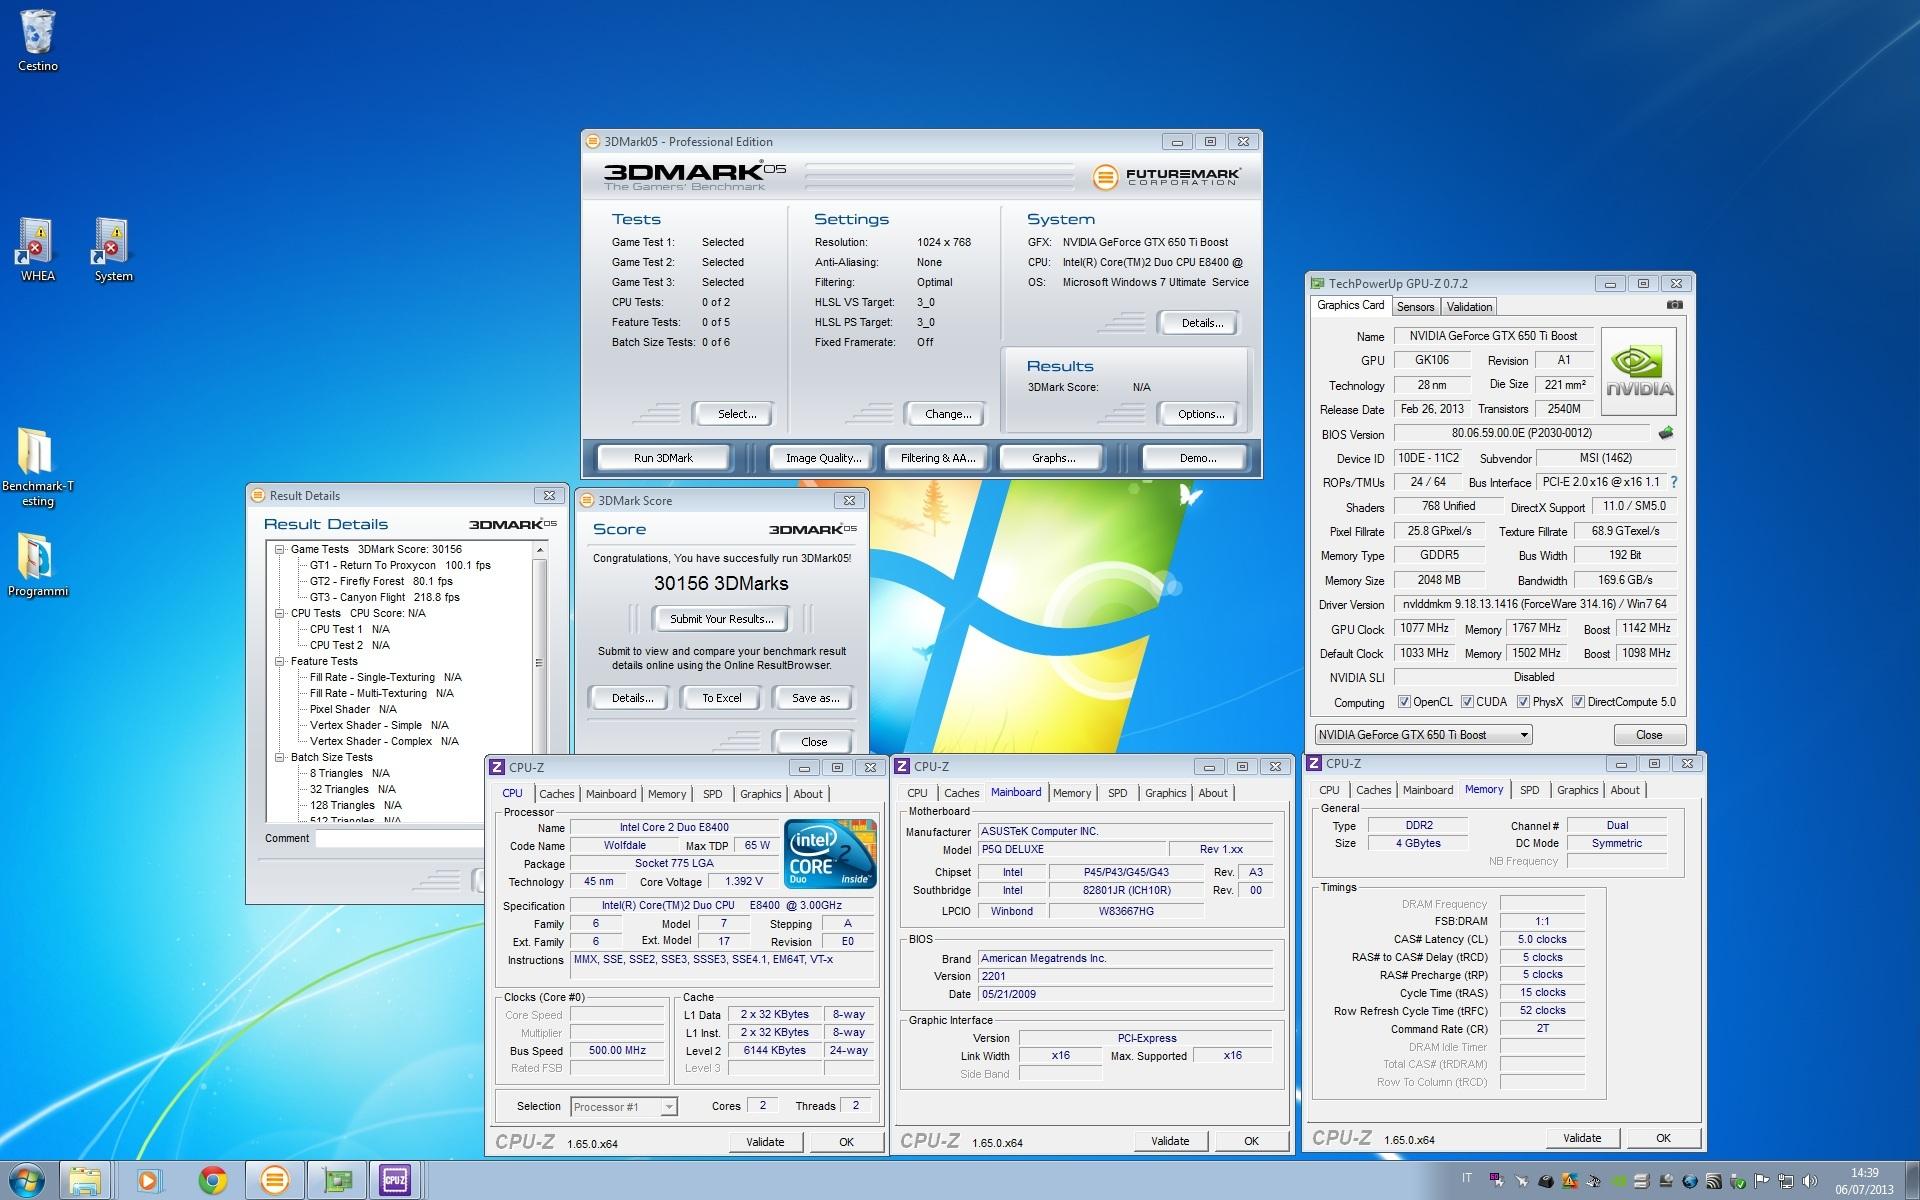1920x1200 pixels.
Task: Click the Graphs button in 3DMark05
Action: (x=1053, y=458)
